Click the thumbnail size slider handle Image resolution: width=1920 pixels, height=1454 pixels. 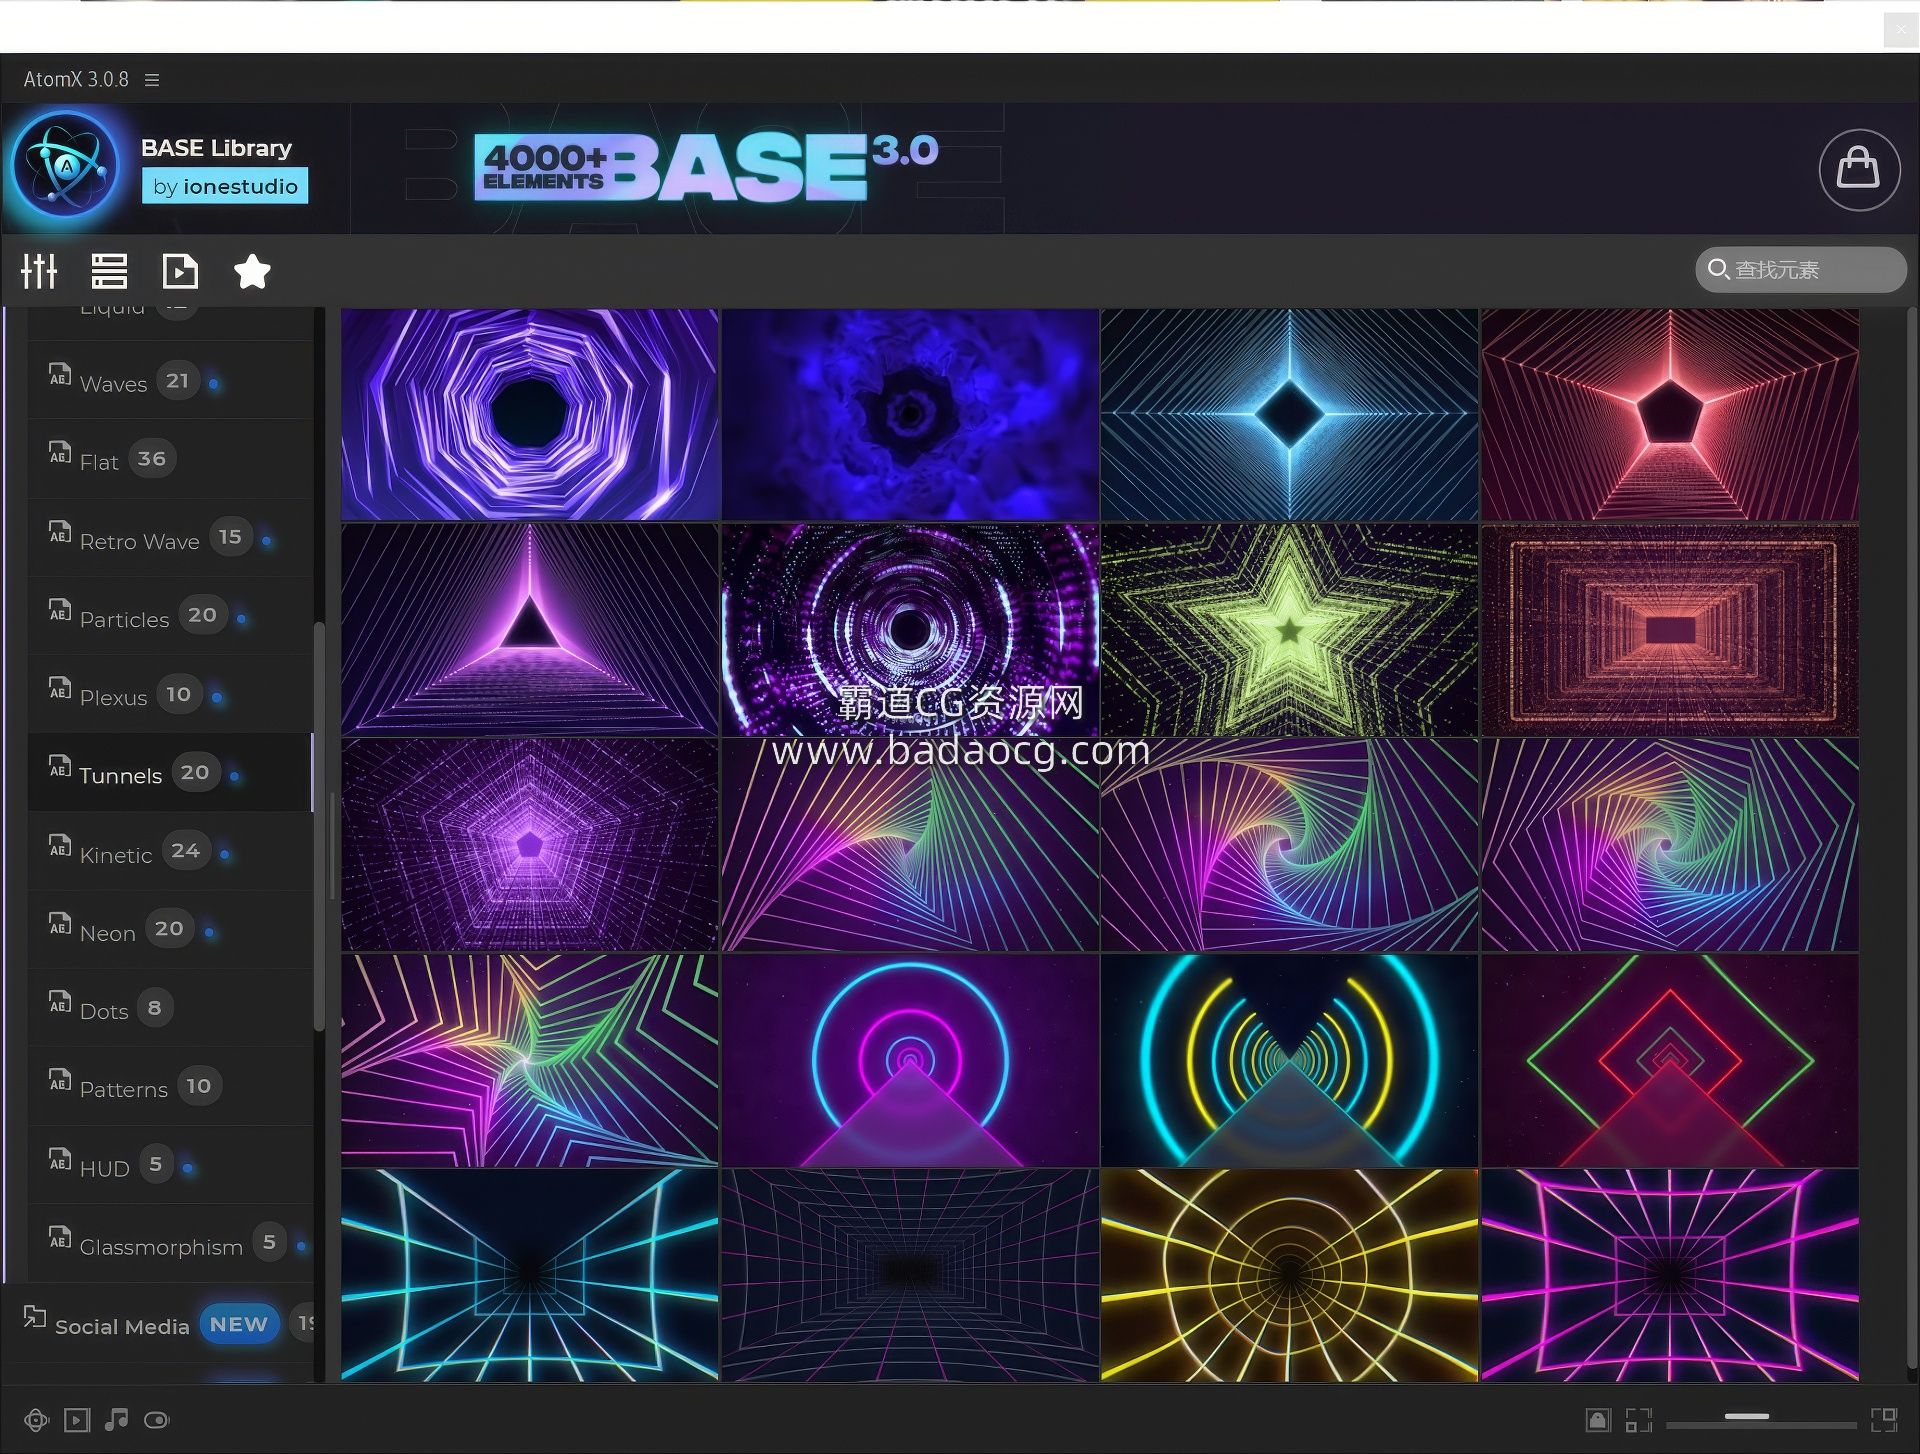click(1747, 1416)
